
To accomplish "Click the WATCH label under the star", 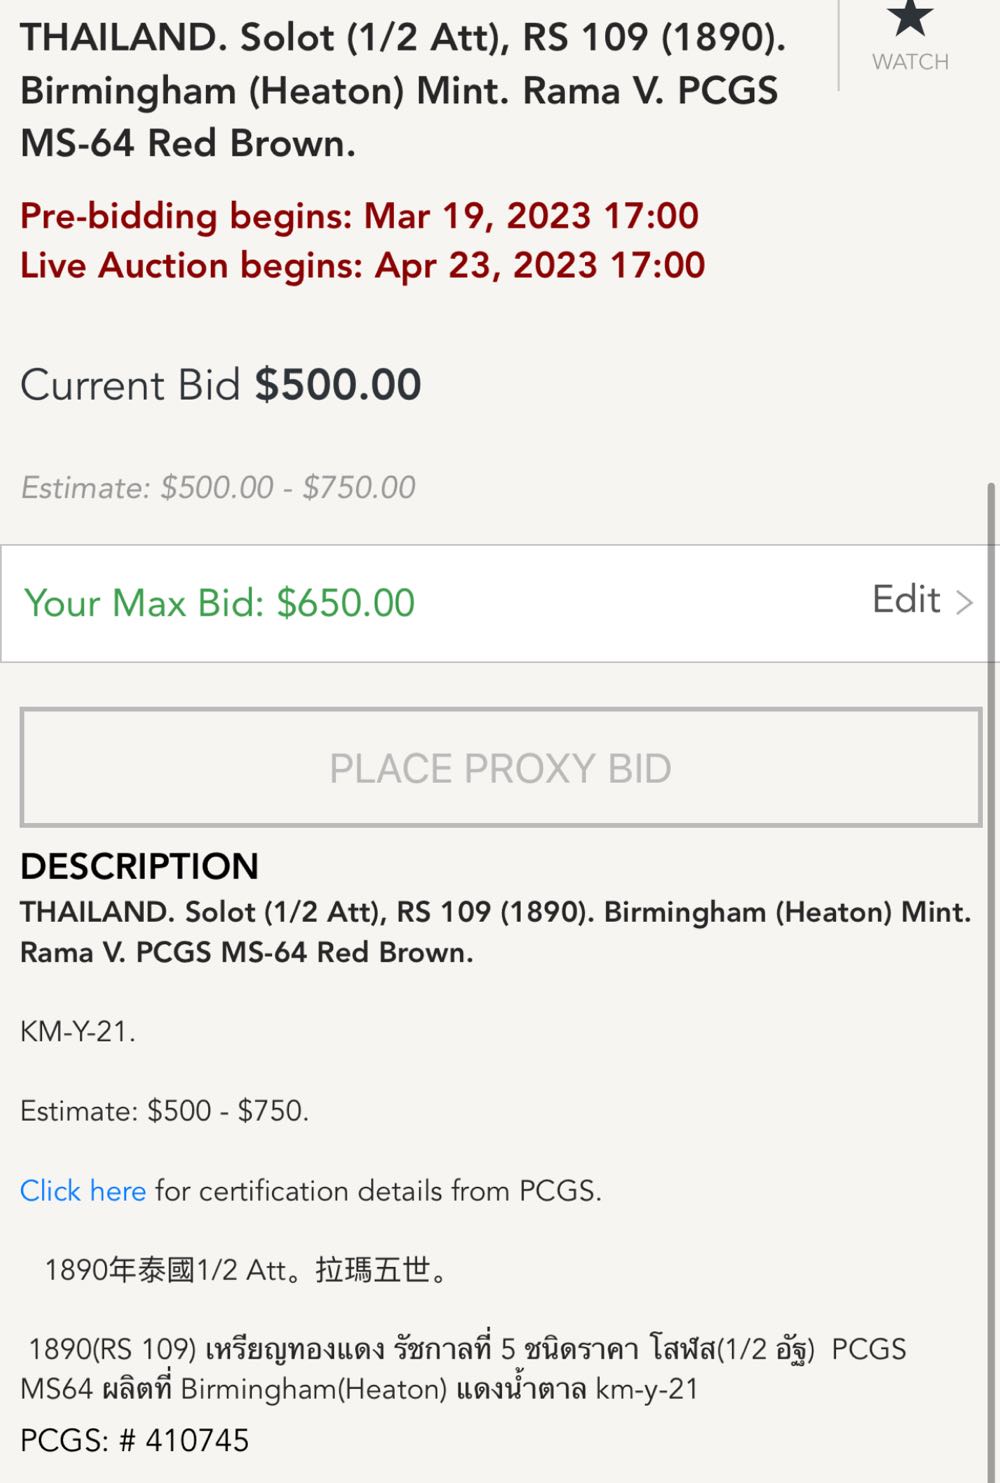I will click(910, 62).
